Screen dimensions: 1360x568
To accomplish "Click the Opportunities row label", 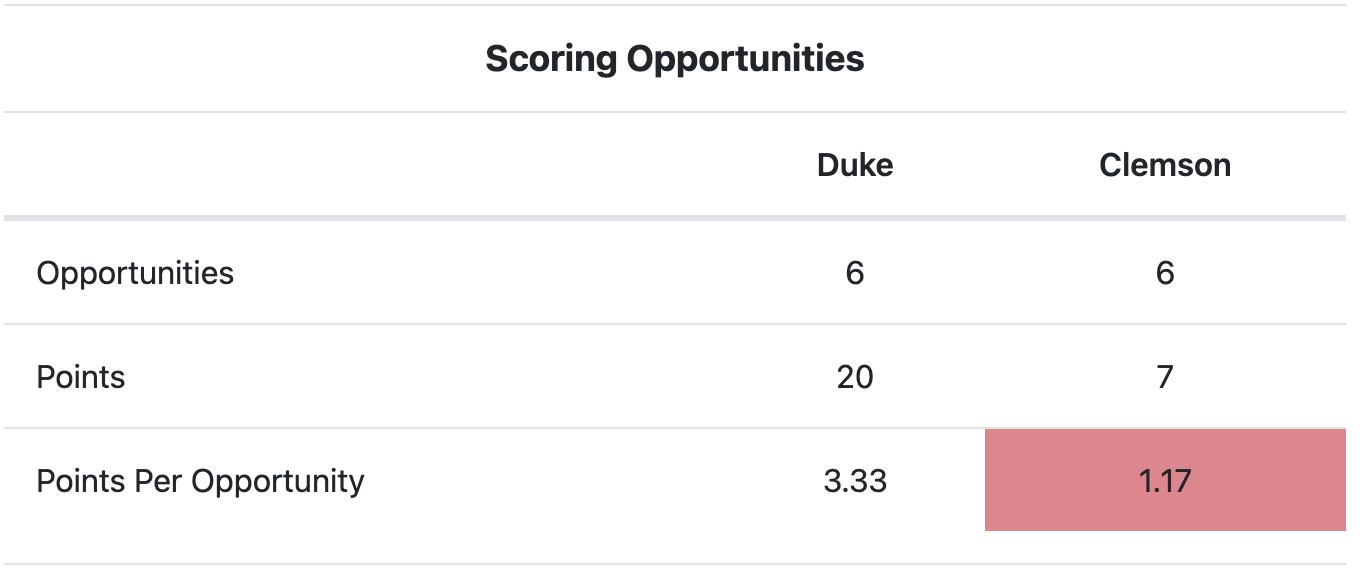I will 135,274.
